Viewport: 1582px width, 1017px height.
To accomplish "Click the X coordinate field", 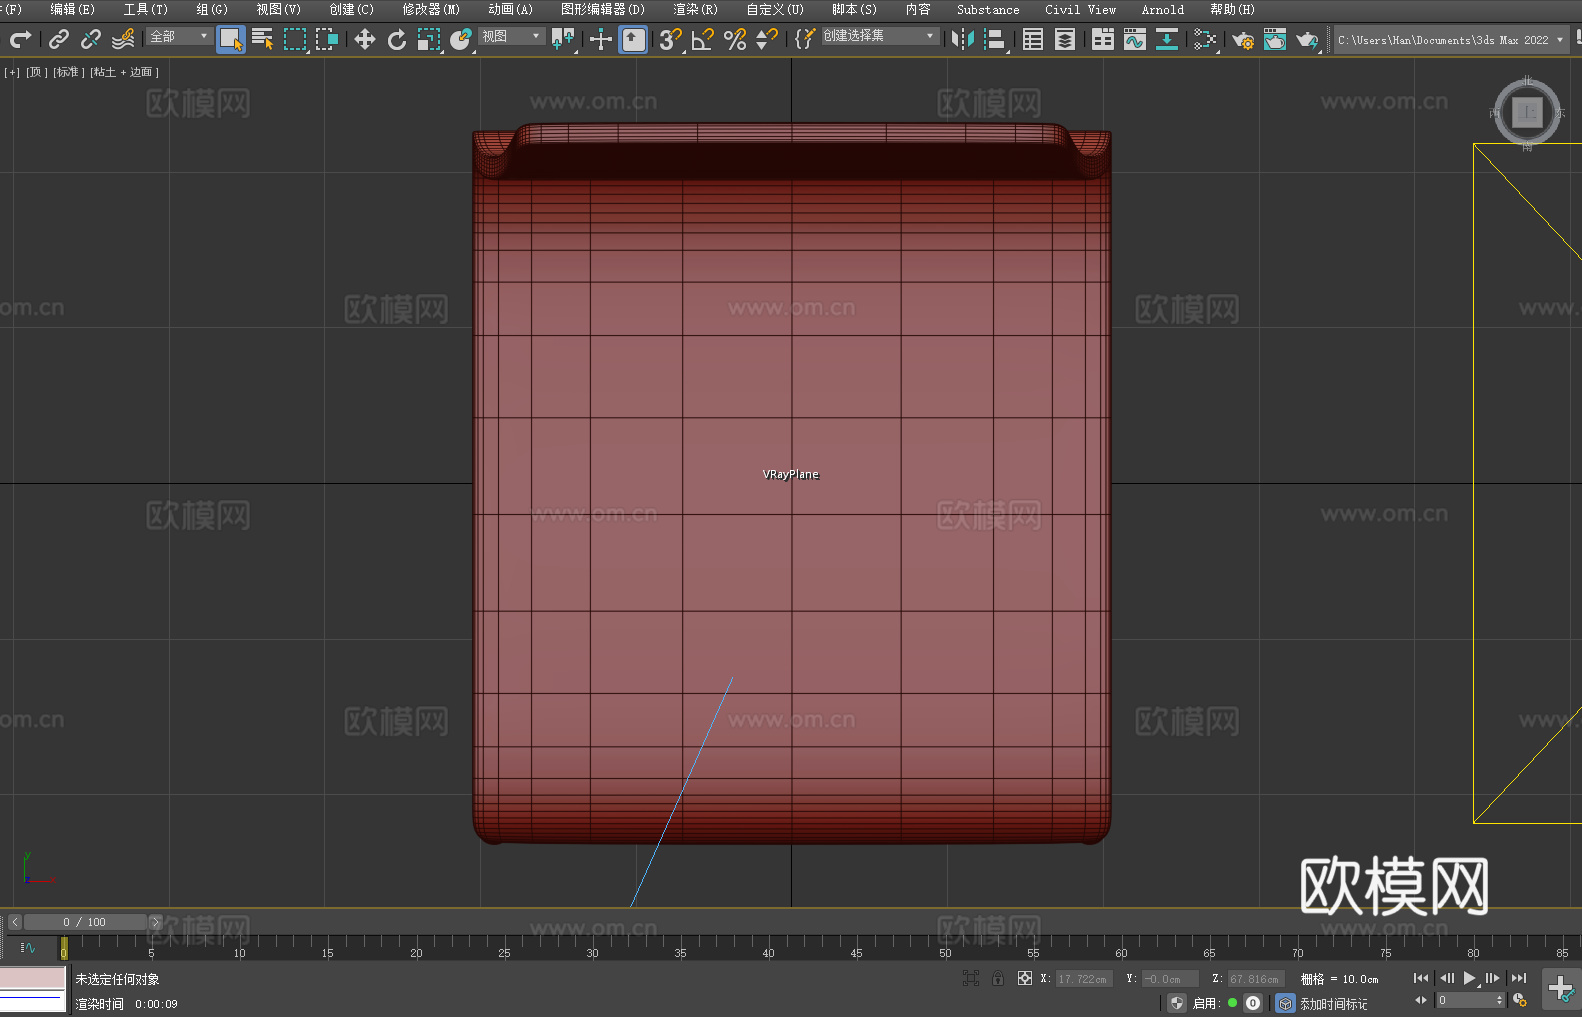I will (x=1084, y=979).
